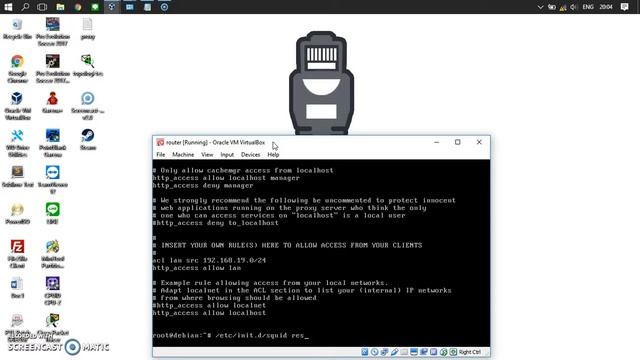Image resolution: width=640 pixels, height=360 pixels.
Task: Click the optical drive icon in VM status bar
Action: [x=374, y=352]
